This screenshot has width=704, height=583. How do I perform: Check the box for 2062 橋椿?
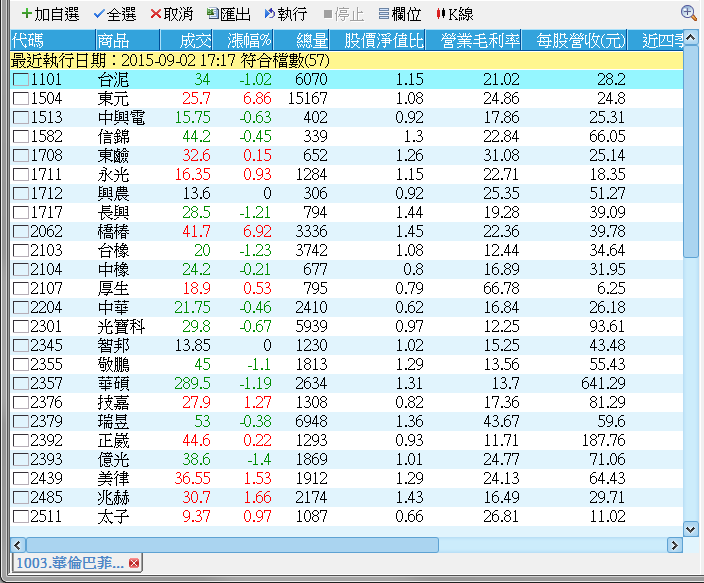[x=21, y=231]
